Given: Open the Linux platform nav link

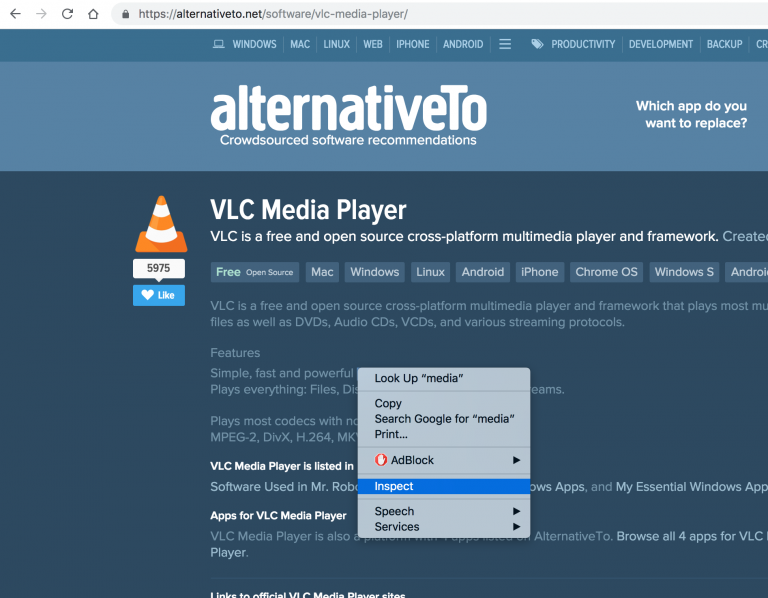Looking at the screenshot, I should [336, 44].
